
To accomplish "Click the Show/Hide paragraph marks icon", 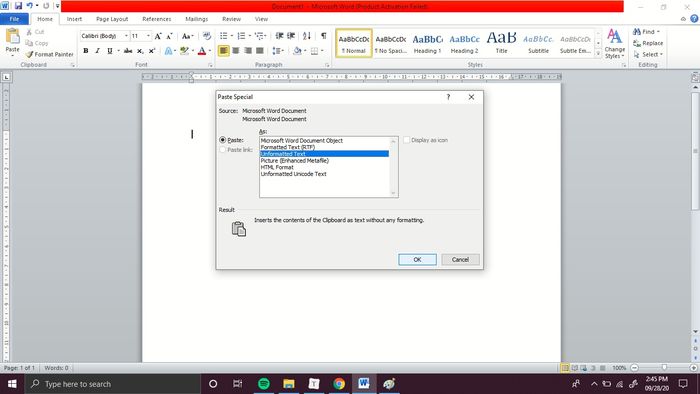I will (323, 36).
